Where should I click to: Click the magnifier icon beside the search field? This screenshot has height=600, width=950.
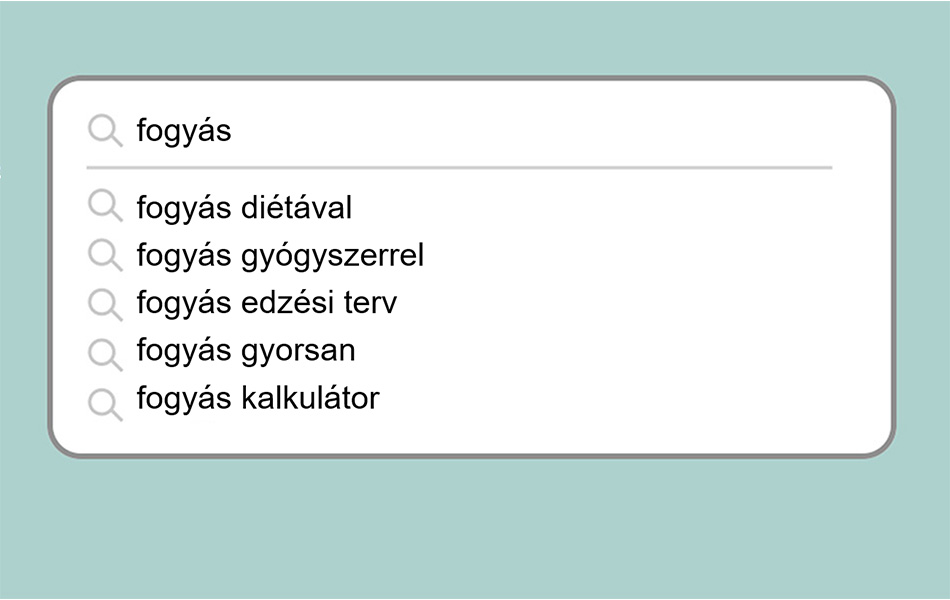(105, 131)
